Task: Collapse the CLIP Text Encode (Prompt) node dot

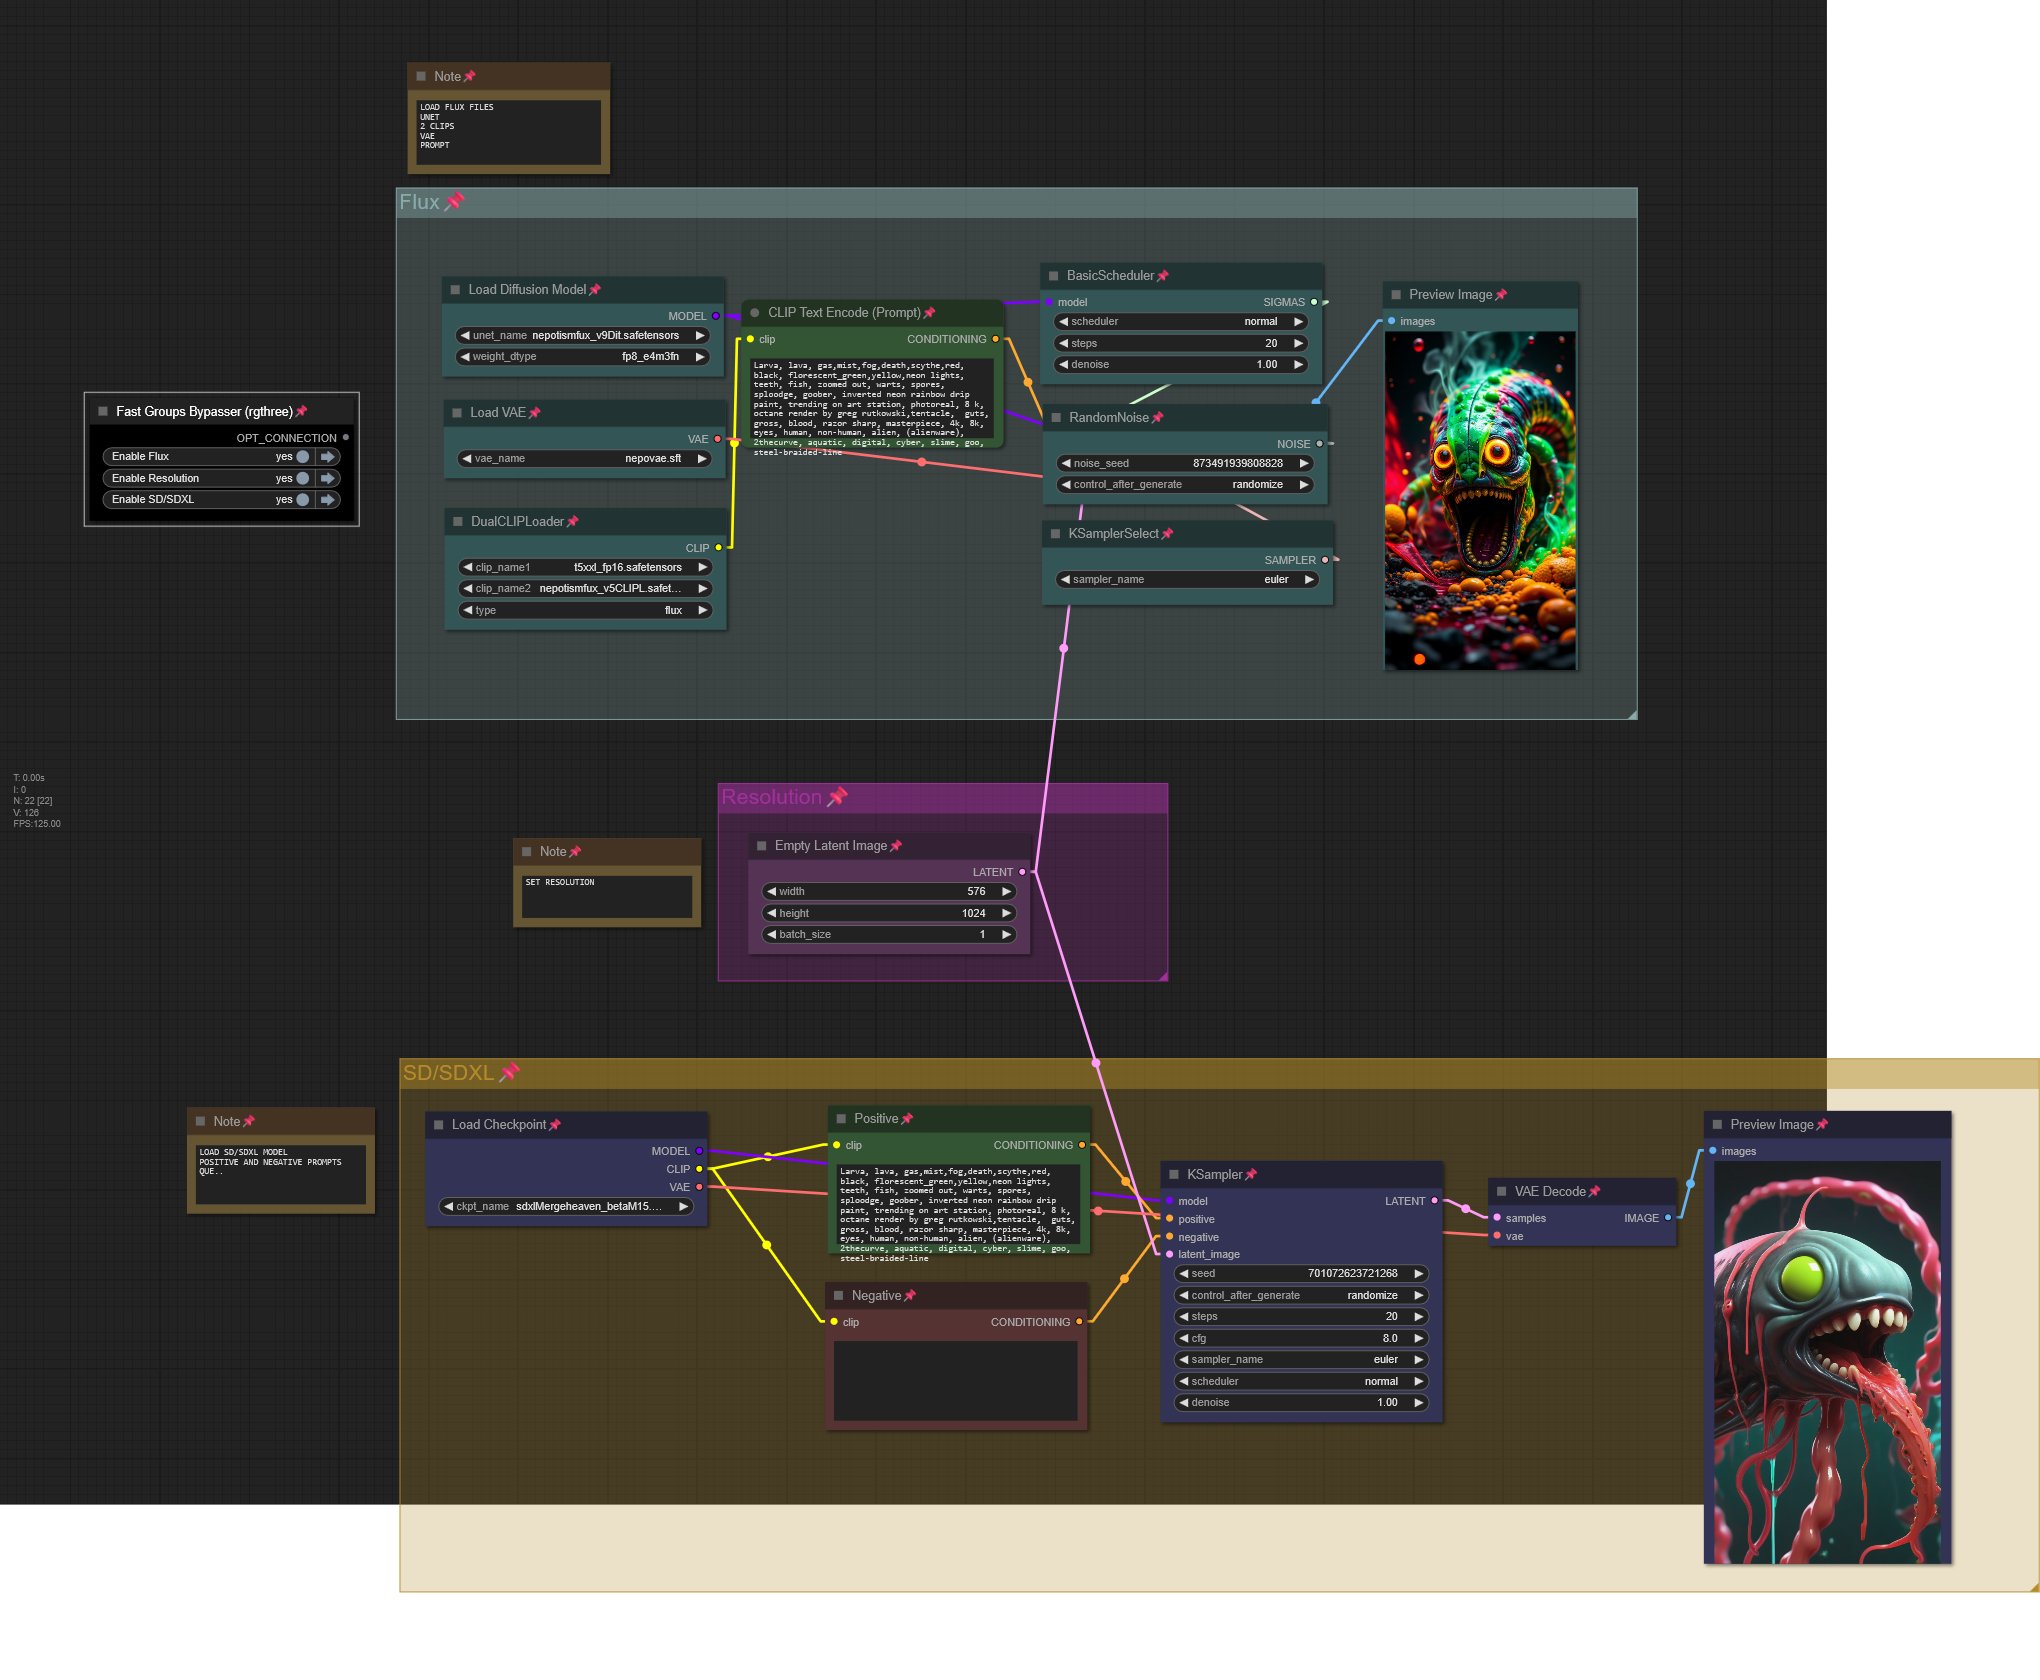Action: [755, 313]
